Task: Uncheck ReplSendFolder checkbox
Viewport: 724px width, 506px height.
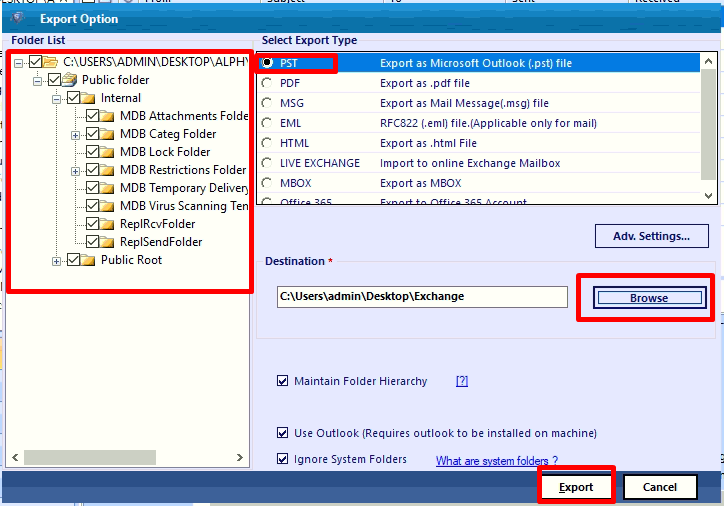Action: (92, 241)
